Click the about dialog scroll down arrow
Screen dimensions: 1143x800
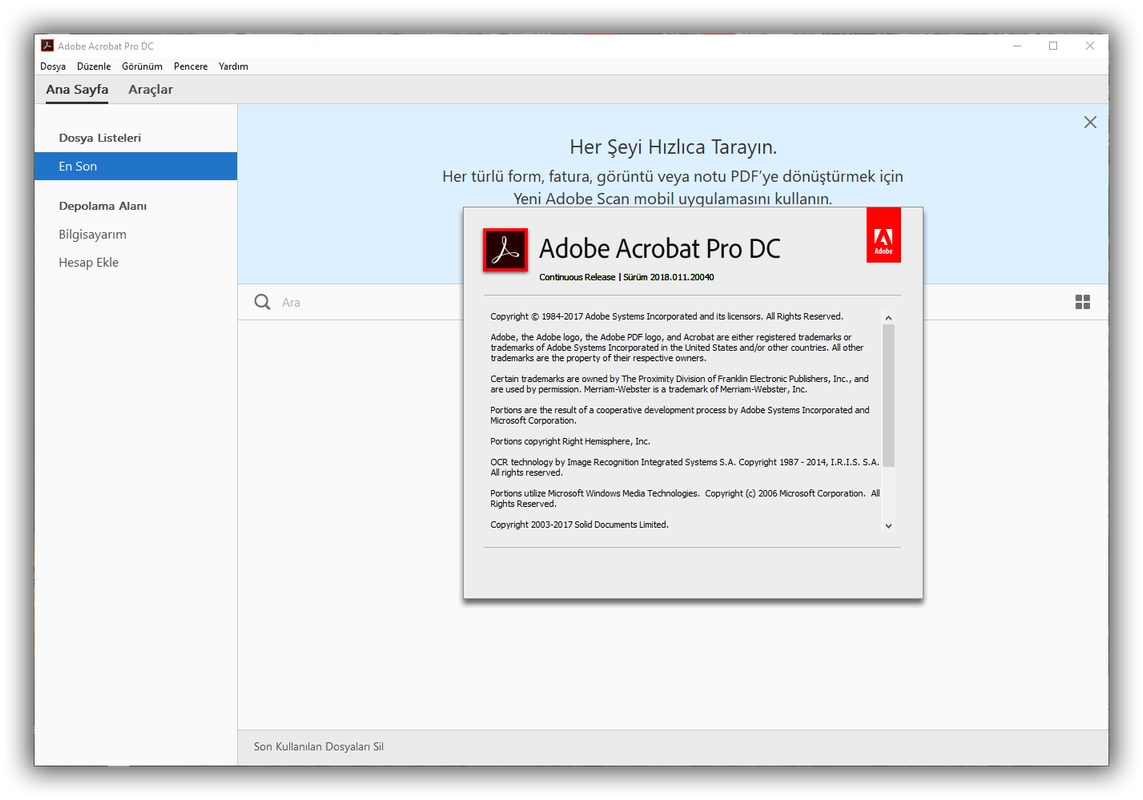(x=889, y=526)
